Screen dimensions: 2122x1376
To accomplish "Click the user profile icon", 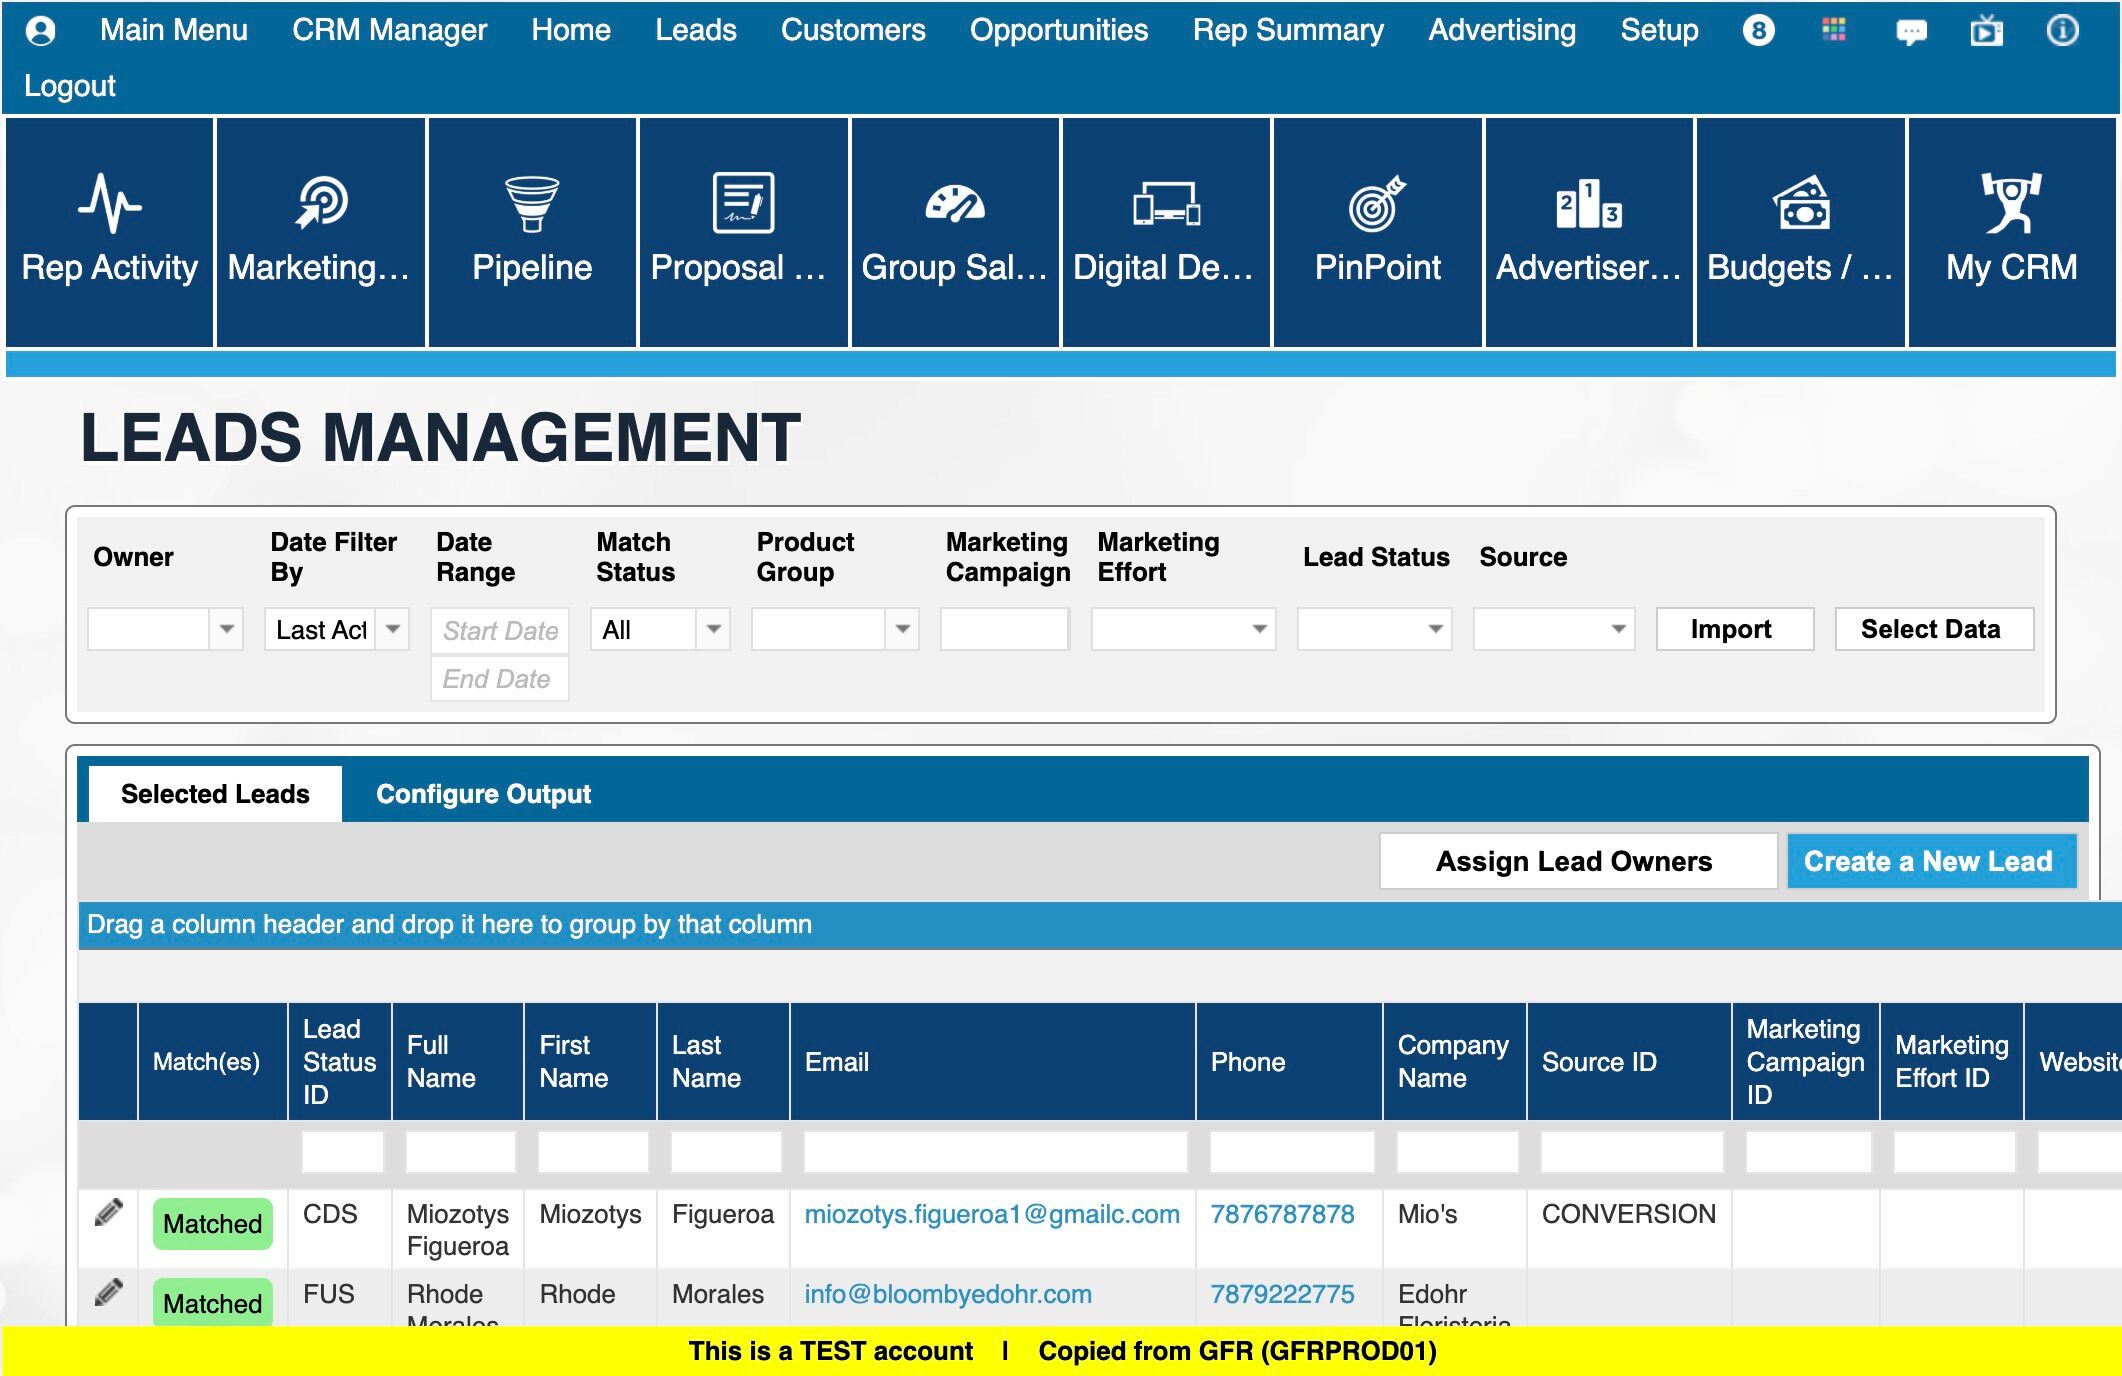I will (41, 30).
